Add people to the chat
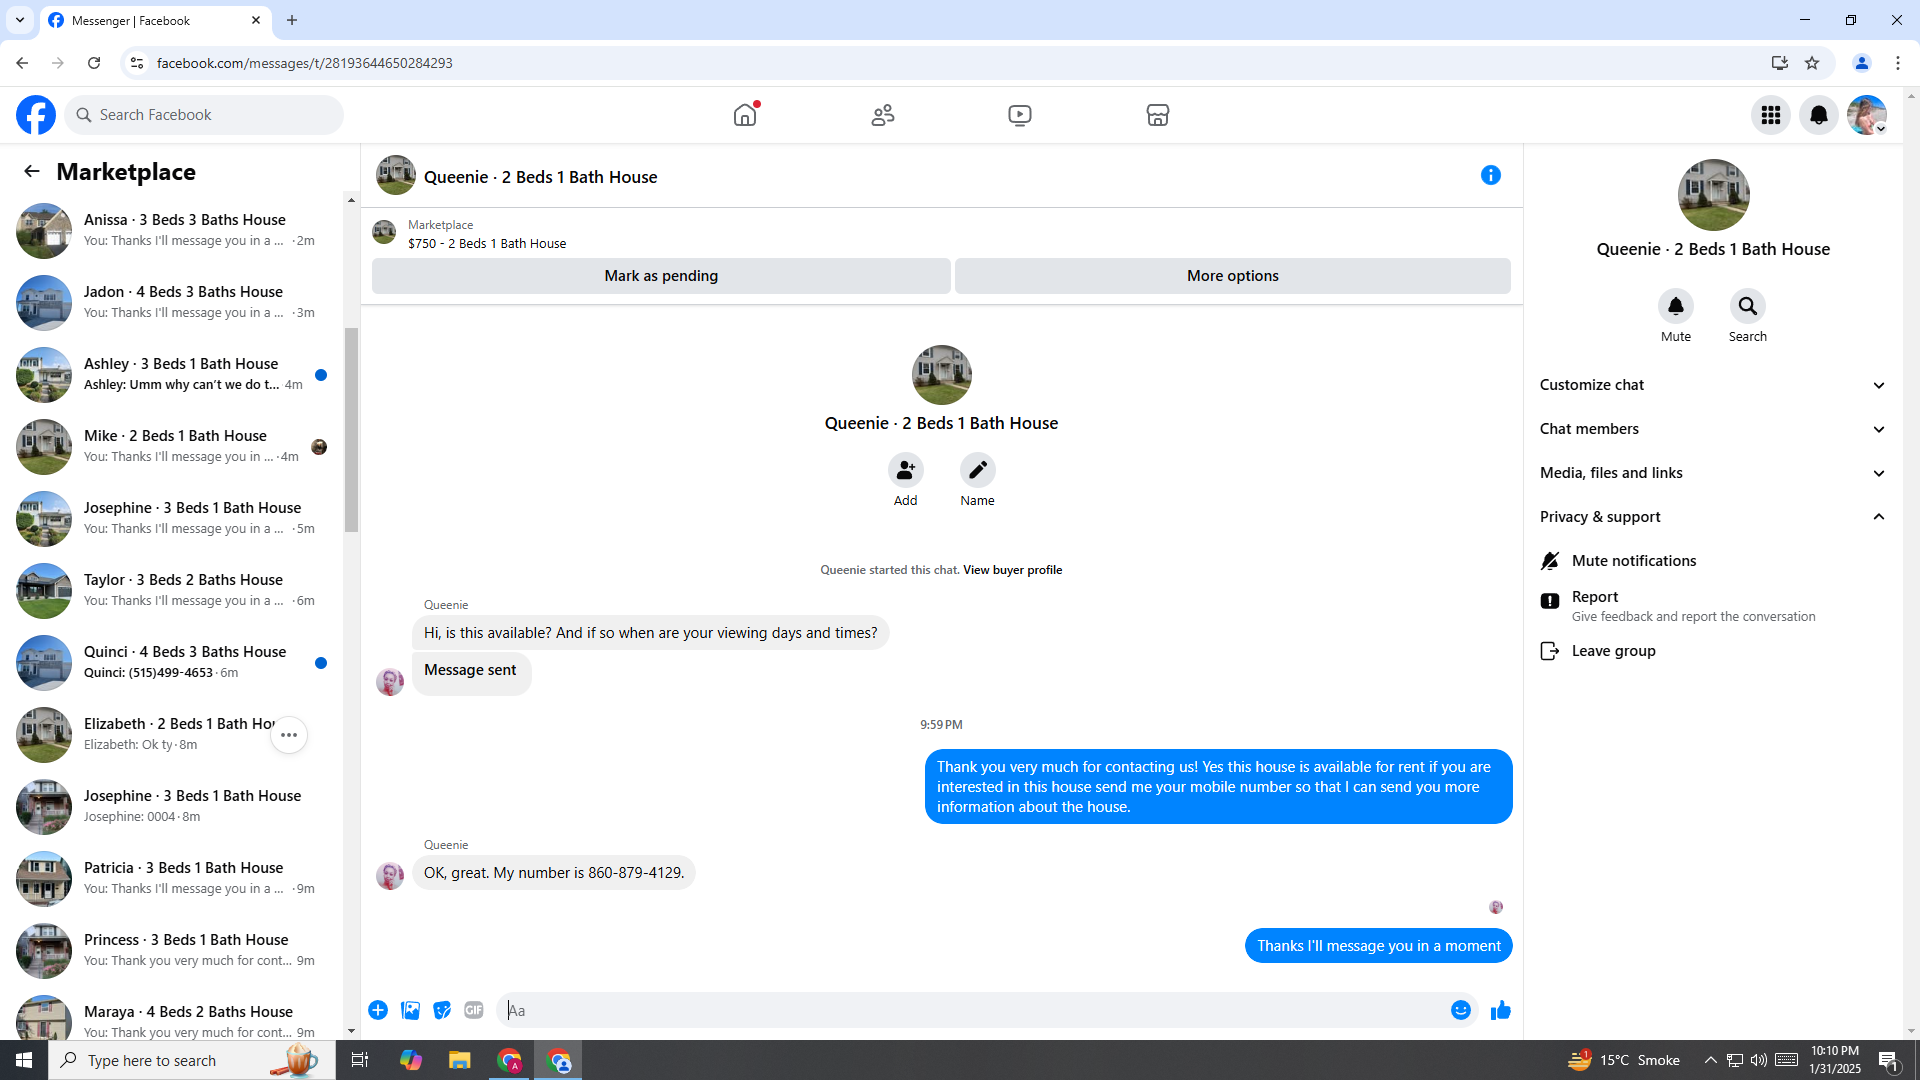 pos(906,470)
